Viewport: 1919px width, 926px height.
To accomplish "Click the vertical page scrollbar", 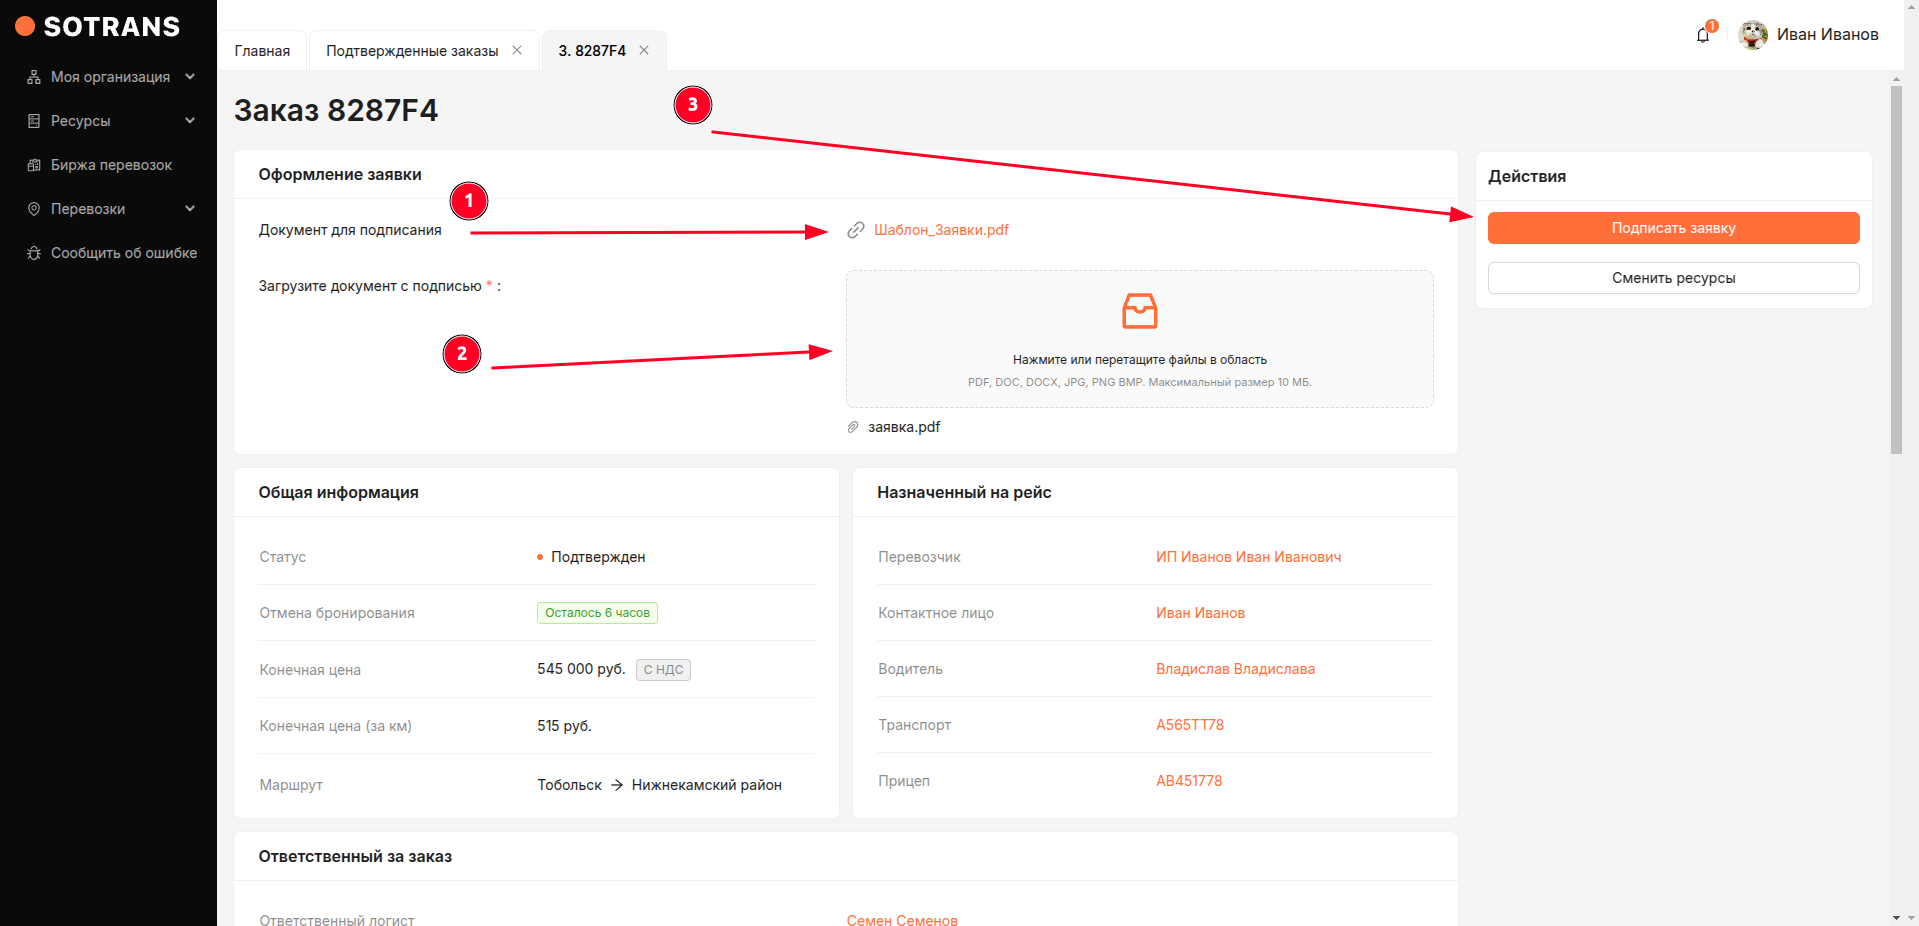I will tap(1896, 270).
